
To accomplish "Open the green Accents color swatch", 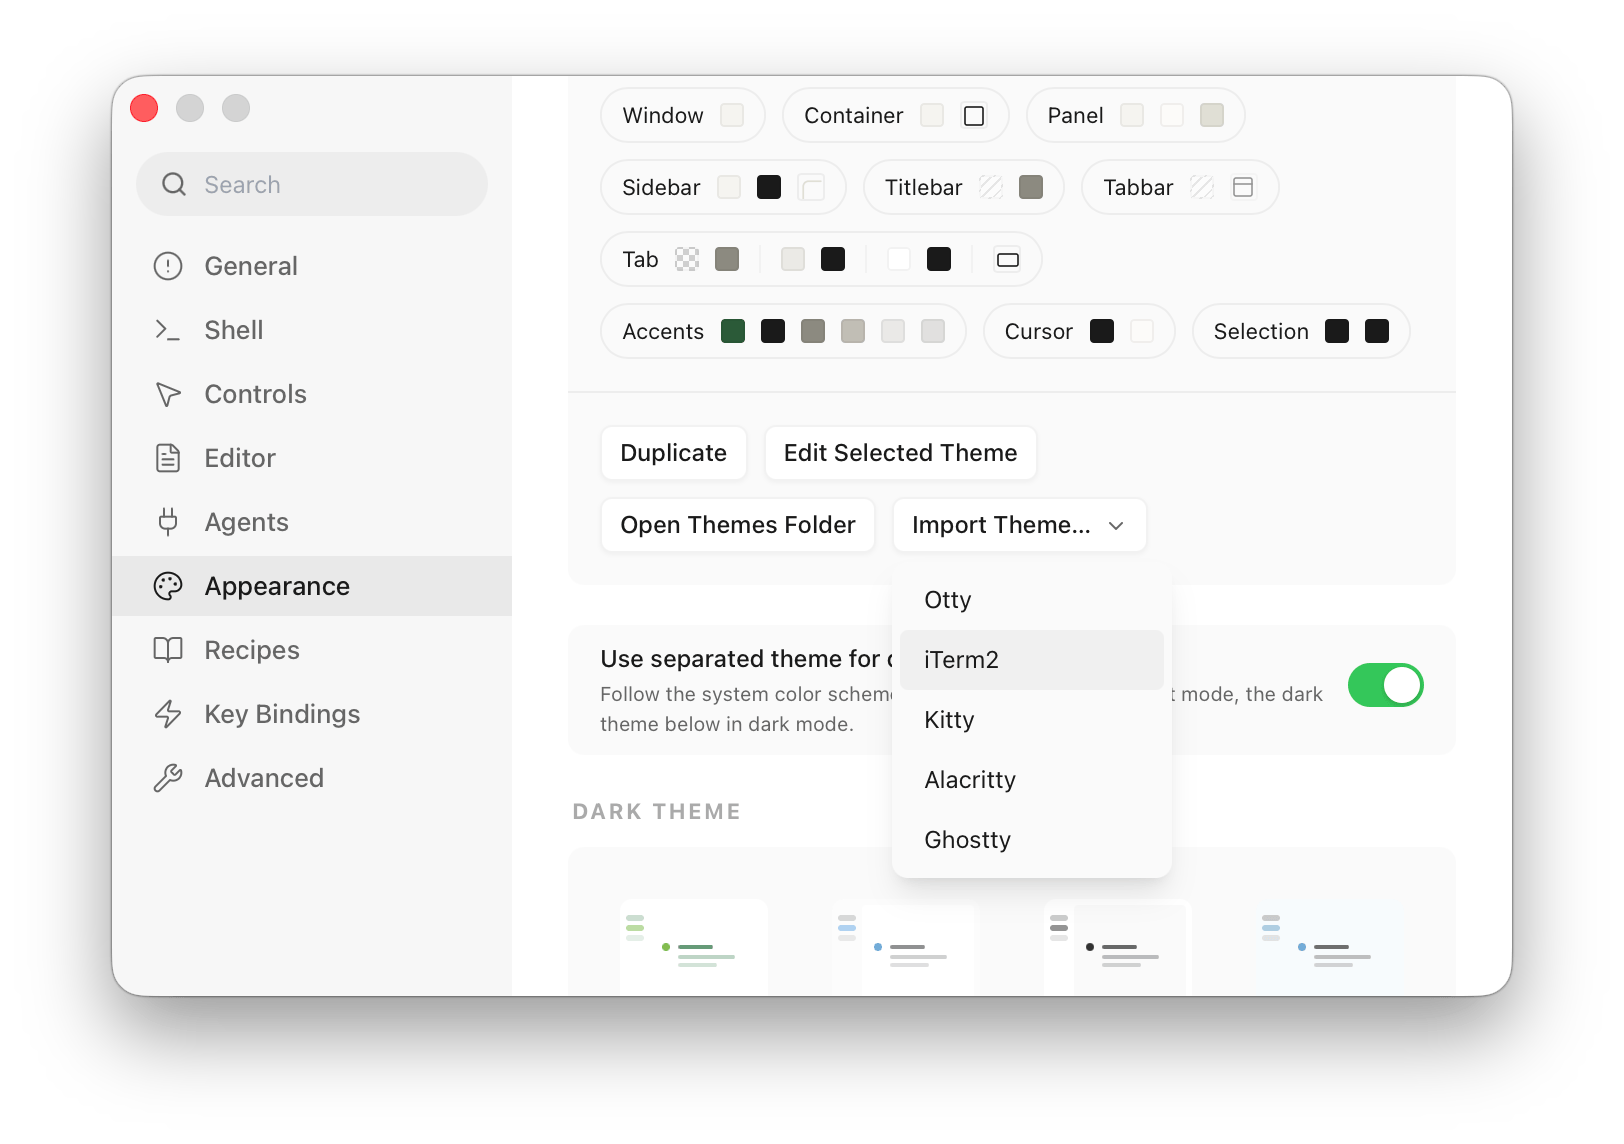I will coord(733,332).
